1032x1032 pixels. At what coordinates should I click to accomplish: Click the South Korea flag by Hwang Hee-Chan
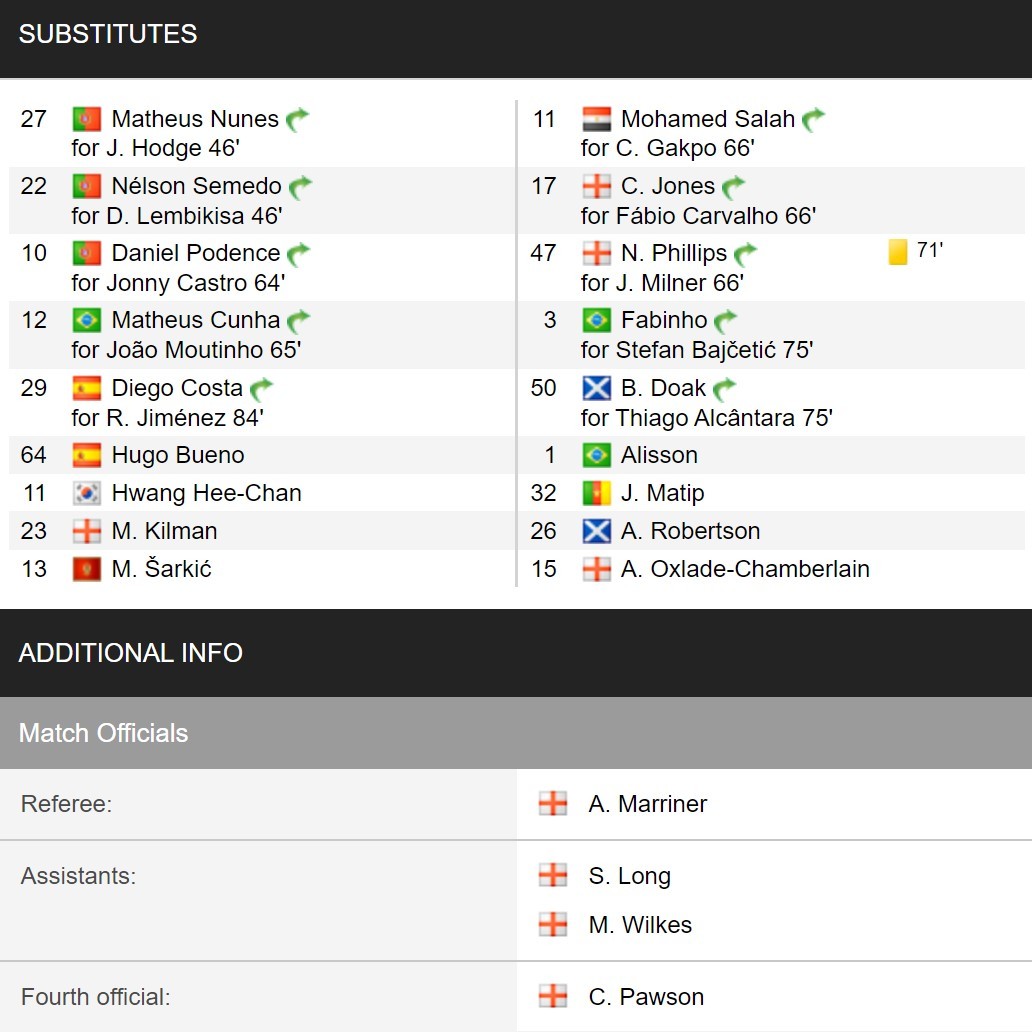(x=86, y=494)
